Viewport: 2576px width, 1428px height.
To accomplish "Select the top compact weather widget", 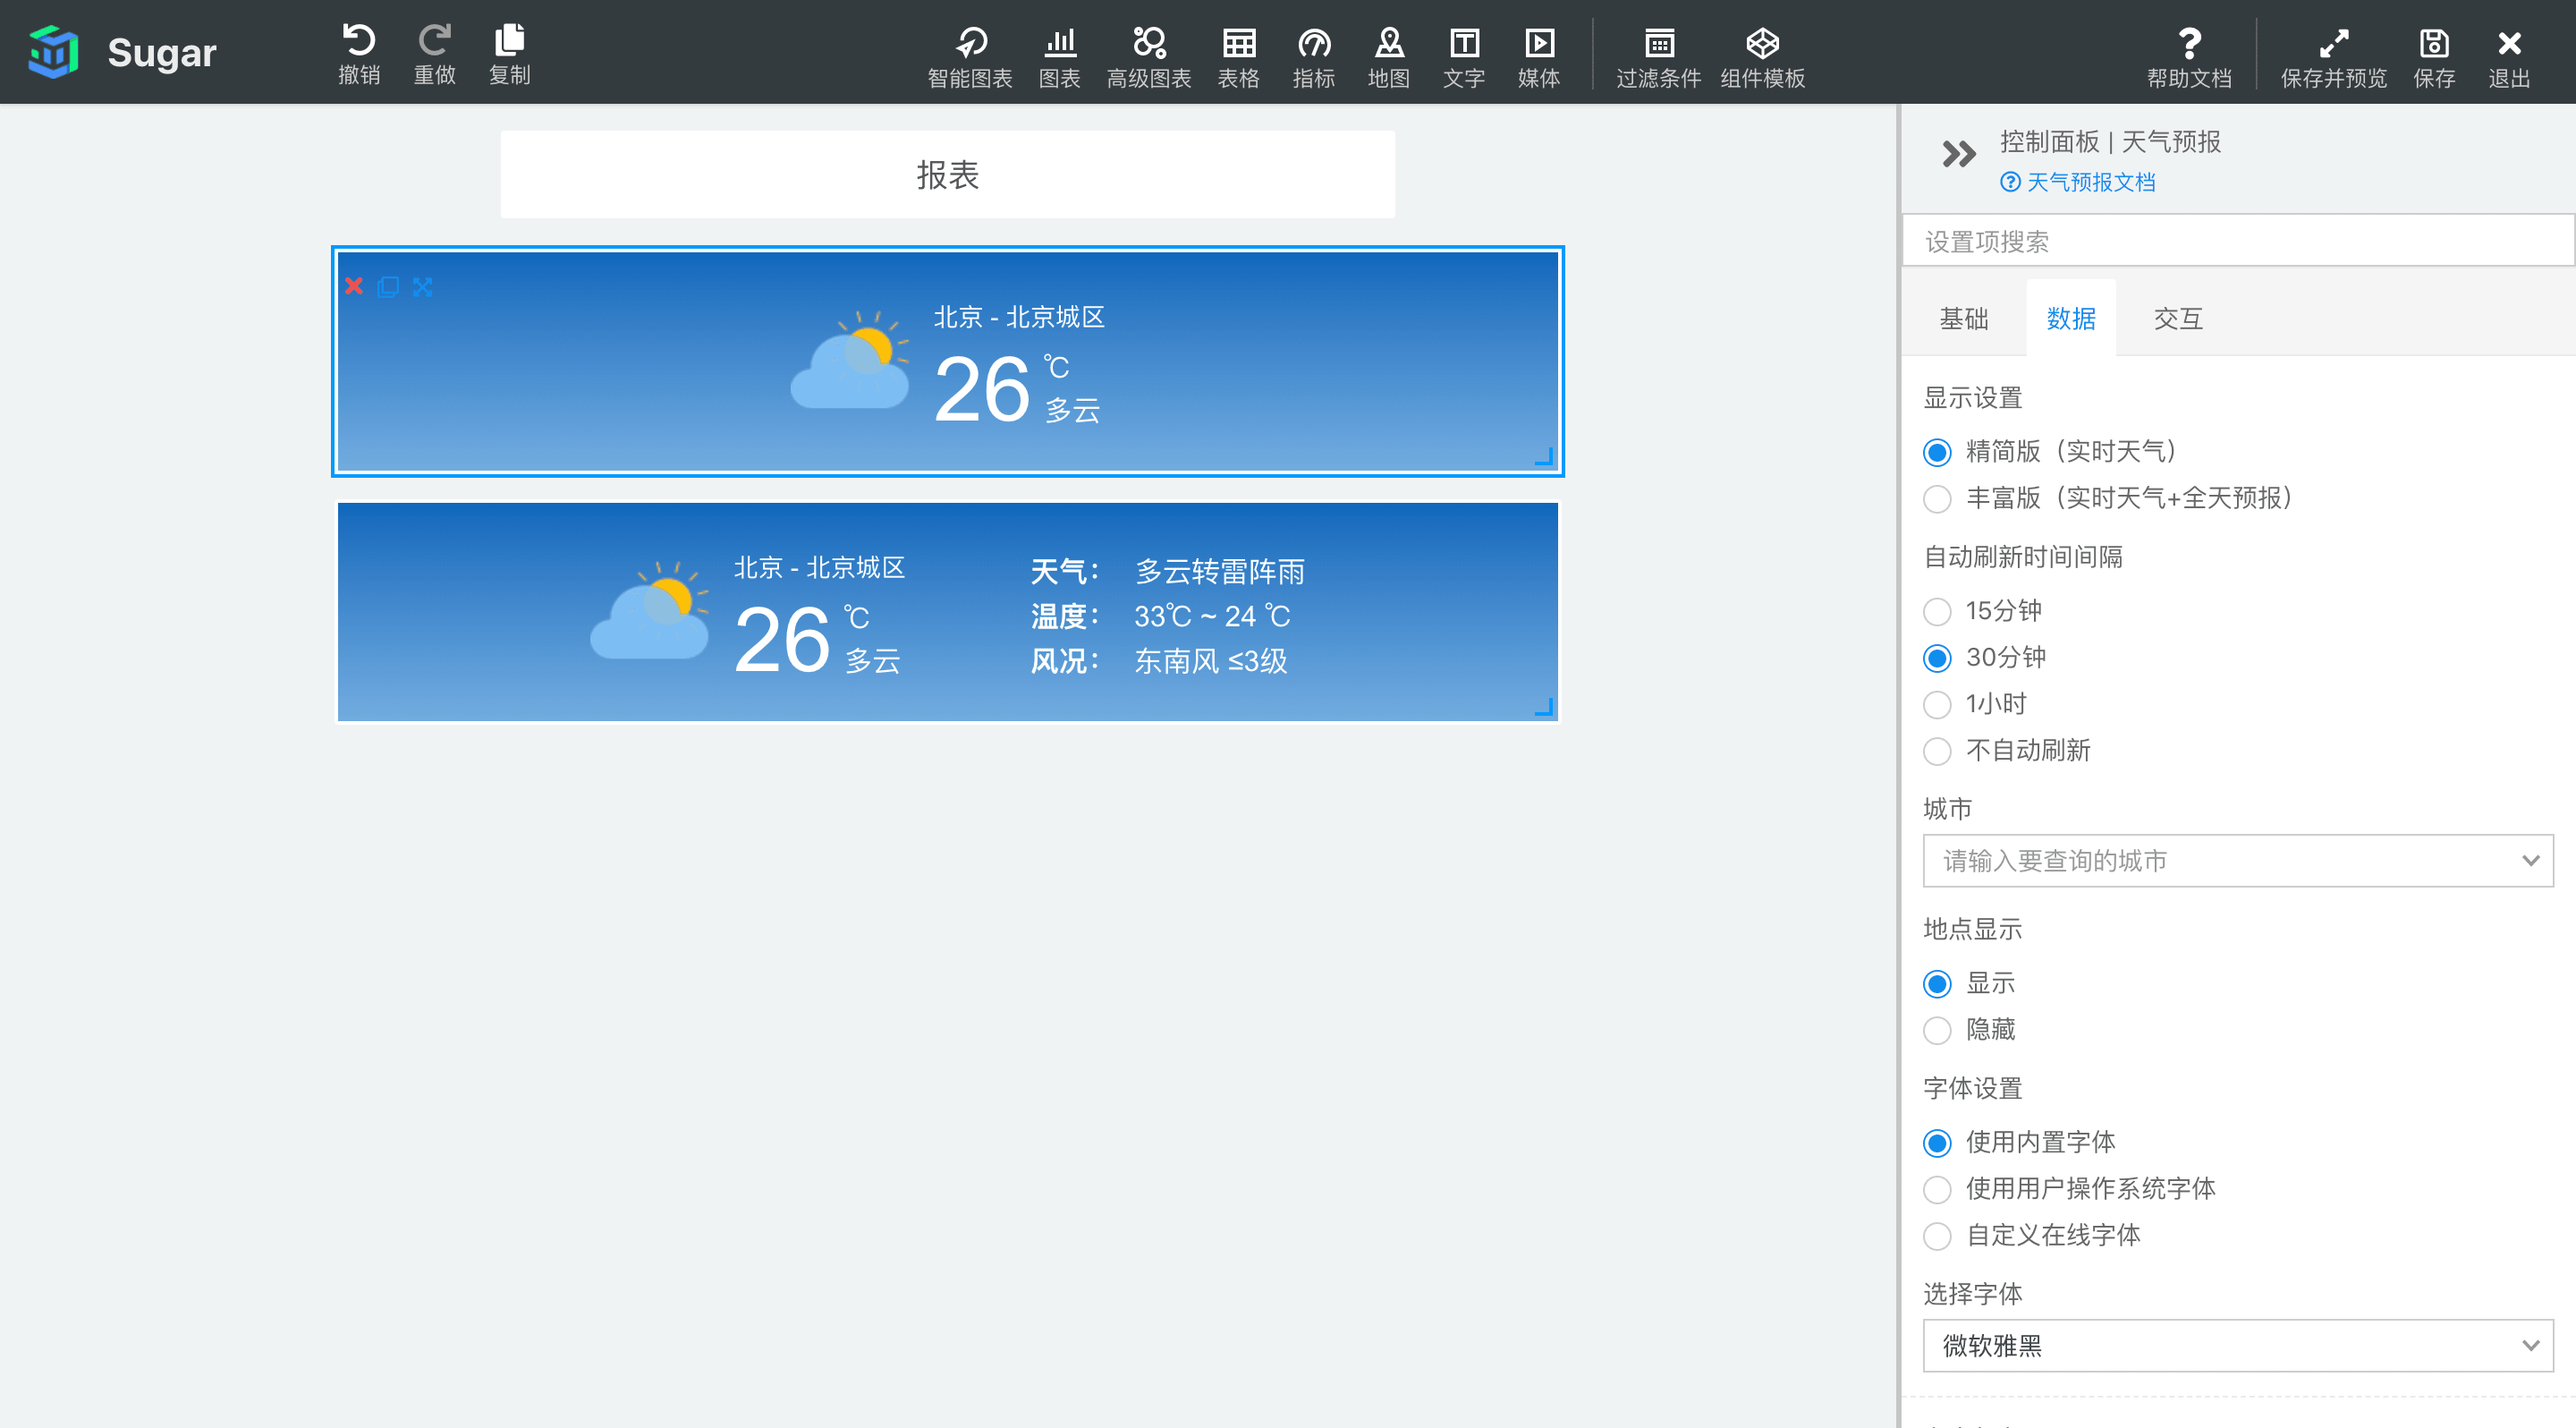I will (947, 362).
